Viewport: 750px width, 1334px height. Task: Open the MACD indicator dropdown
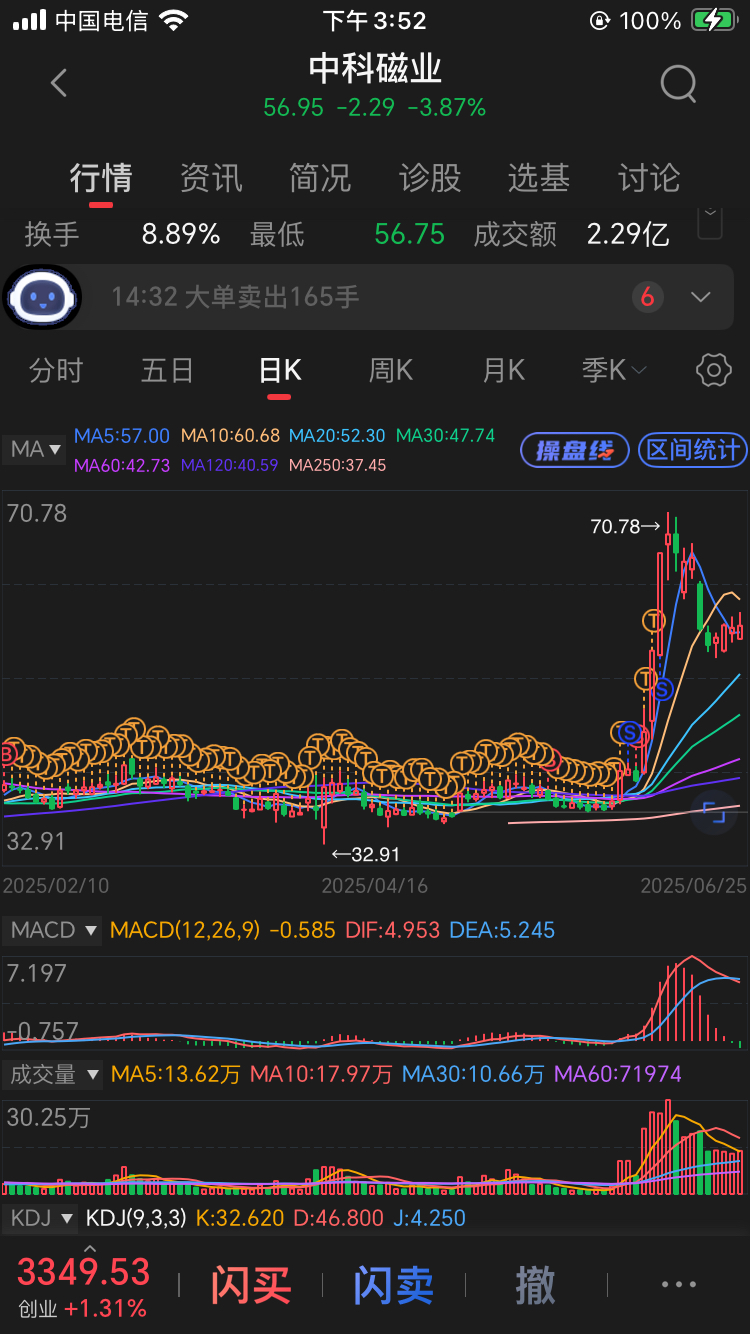click(x=52, y=930)
